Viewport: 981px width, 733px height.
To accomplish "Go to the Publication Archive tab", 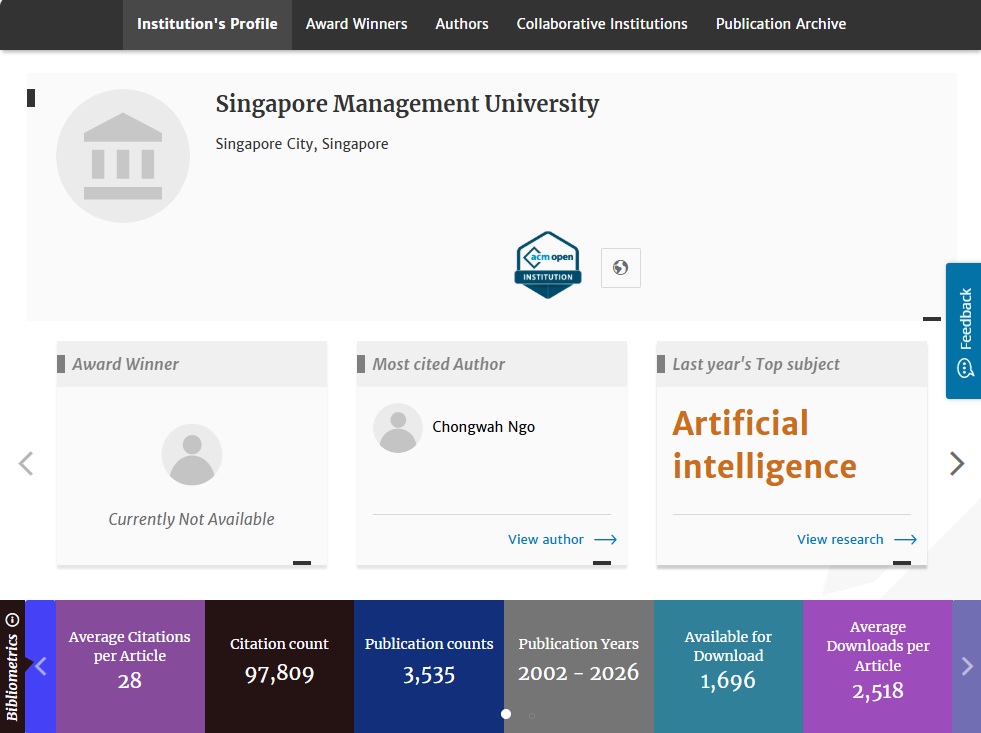I will coord(780,24).
